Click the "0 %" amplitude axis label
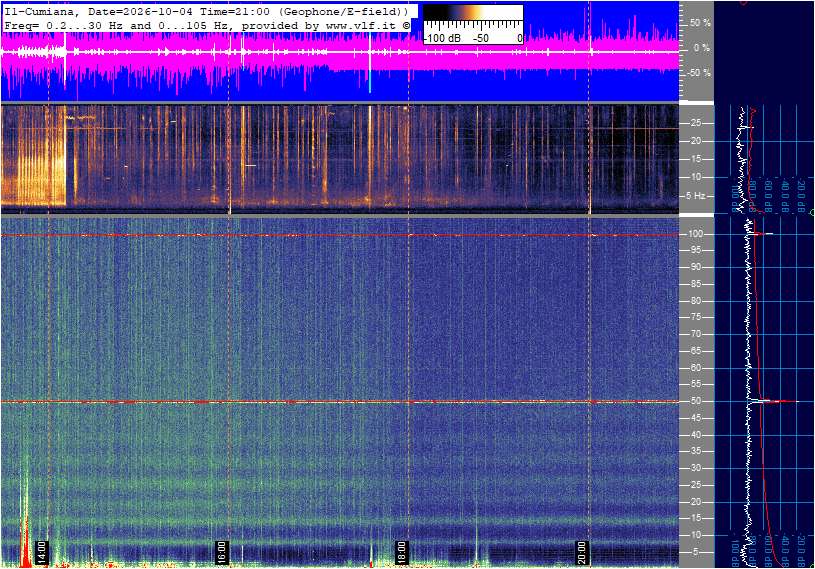Image resolution: width=815 pixels, height=569 pixels. [702, 48]
